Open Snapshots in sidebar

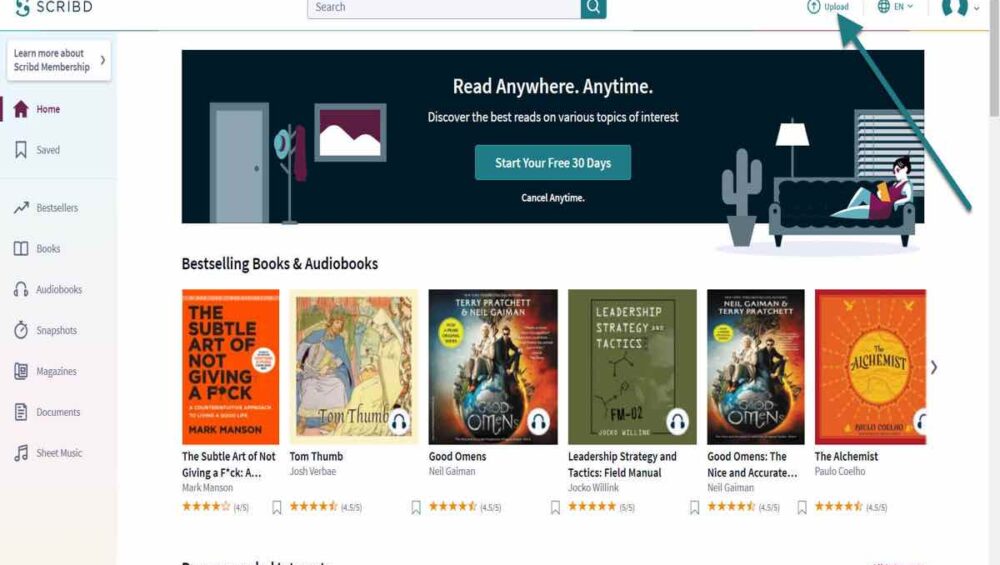point(56,330)
